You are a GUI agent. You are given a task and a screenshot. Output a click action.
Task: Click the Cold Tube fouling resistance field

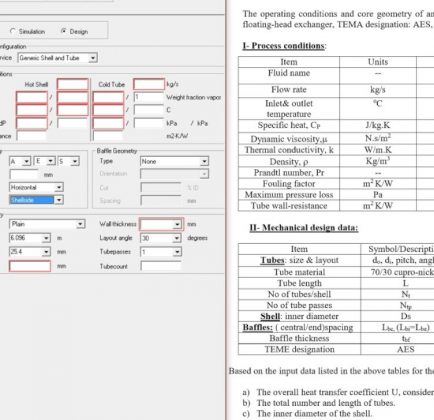108,136
